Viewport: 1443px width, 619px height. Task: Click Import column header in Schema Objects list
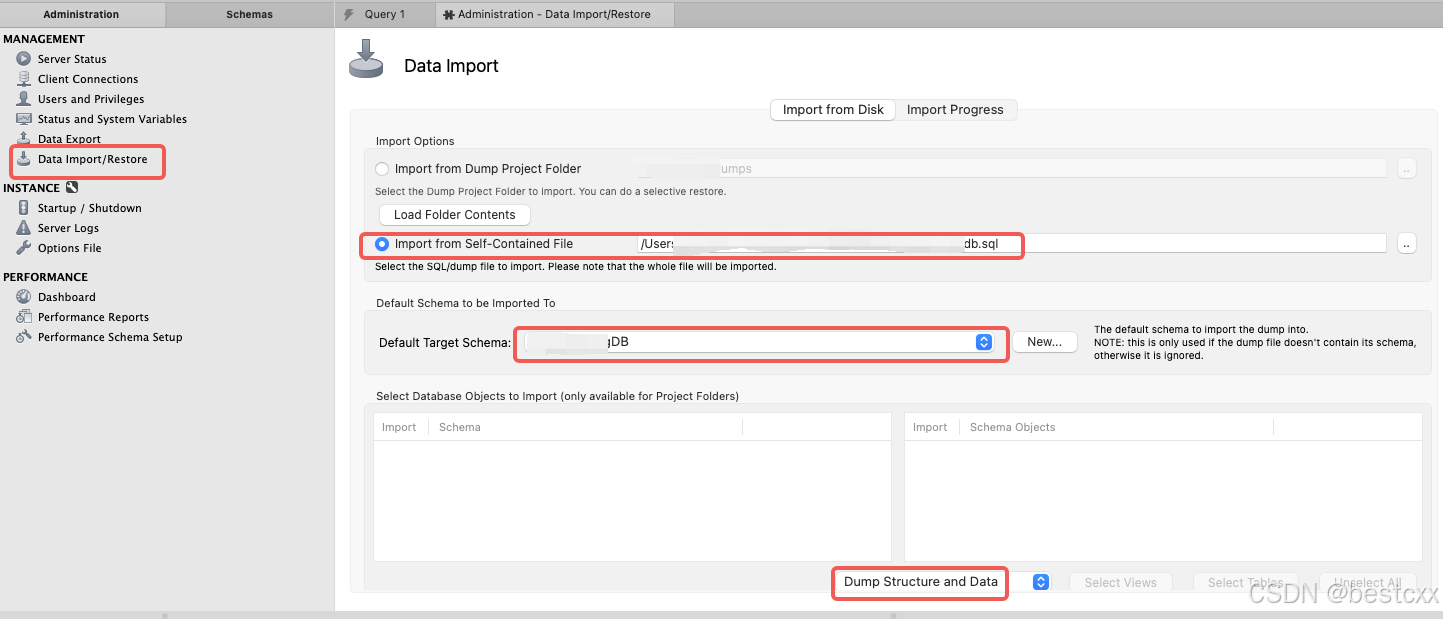pyautogui.click(x=930, y=427)
